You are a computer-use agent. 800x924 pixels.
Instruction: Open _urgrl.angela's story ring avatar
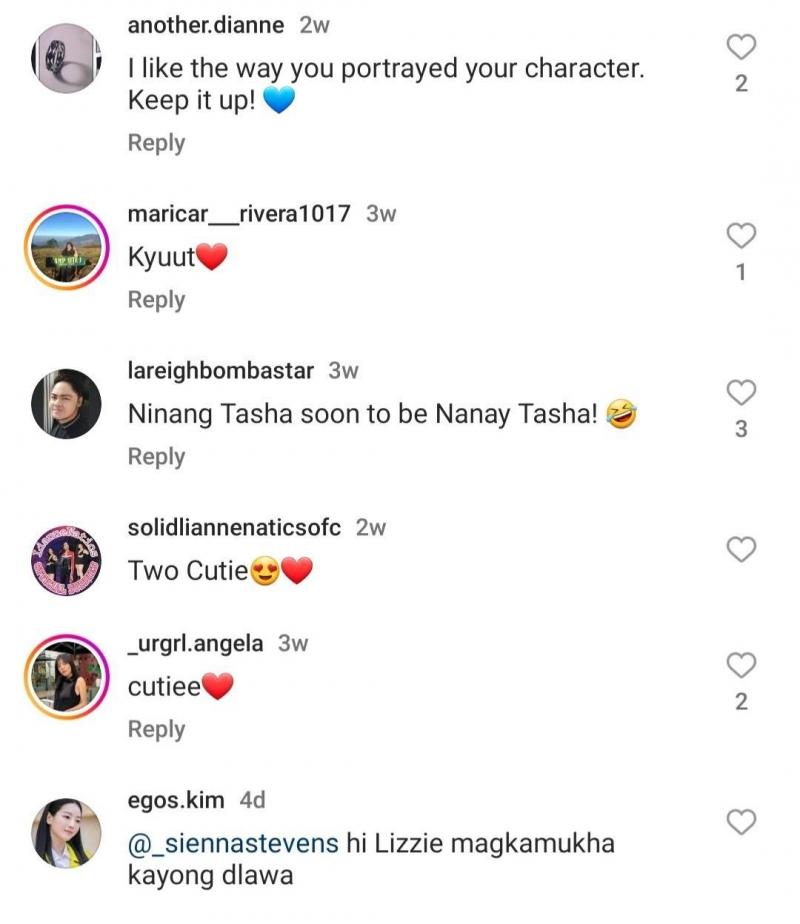66,676
